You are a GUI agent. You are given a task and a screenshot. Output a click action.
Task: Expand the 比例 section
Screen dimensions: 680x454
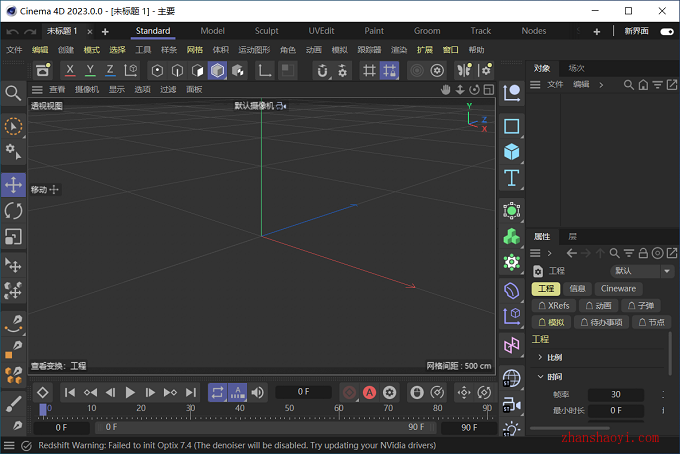[540, 357]
